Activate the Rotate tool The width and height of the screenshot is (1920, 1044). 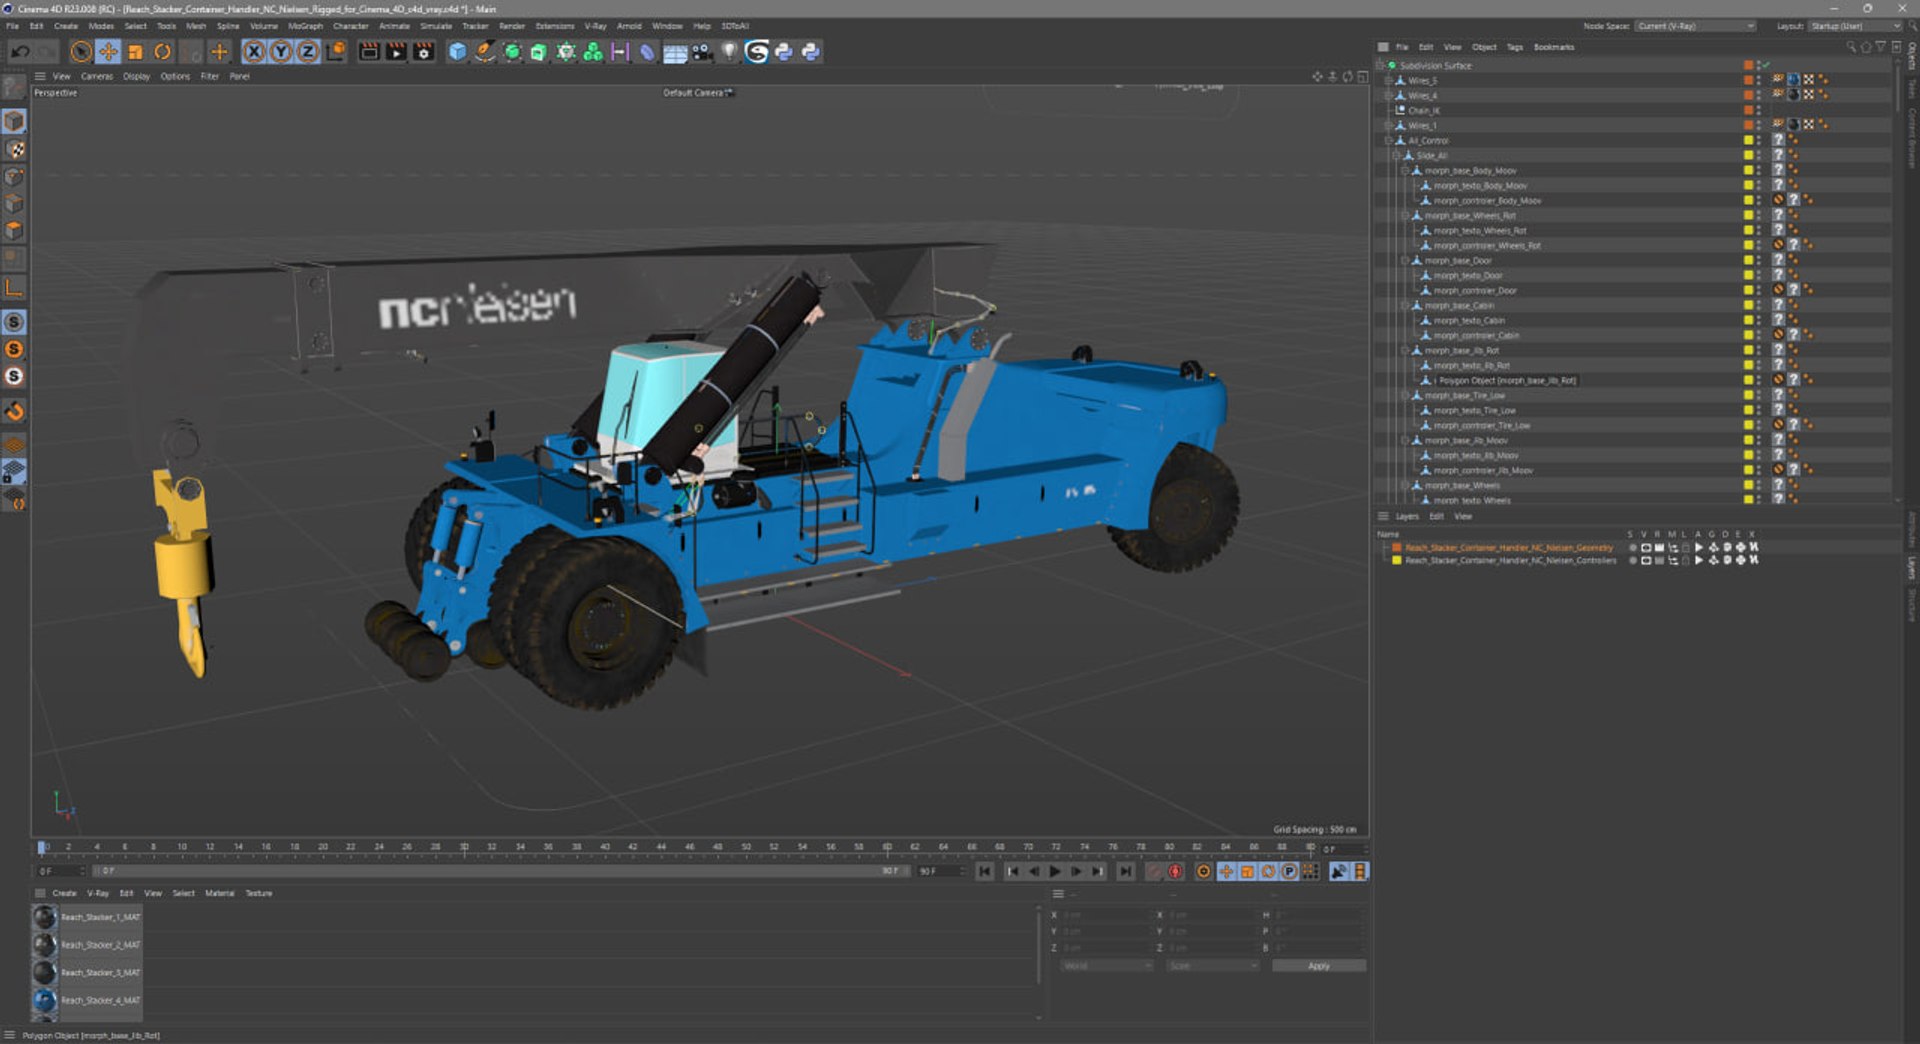tap(163, 52)
